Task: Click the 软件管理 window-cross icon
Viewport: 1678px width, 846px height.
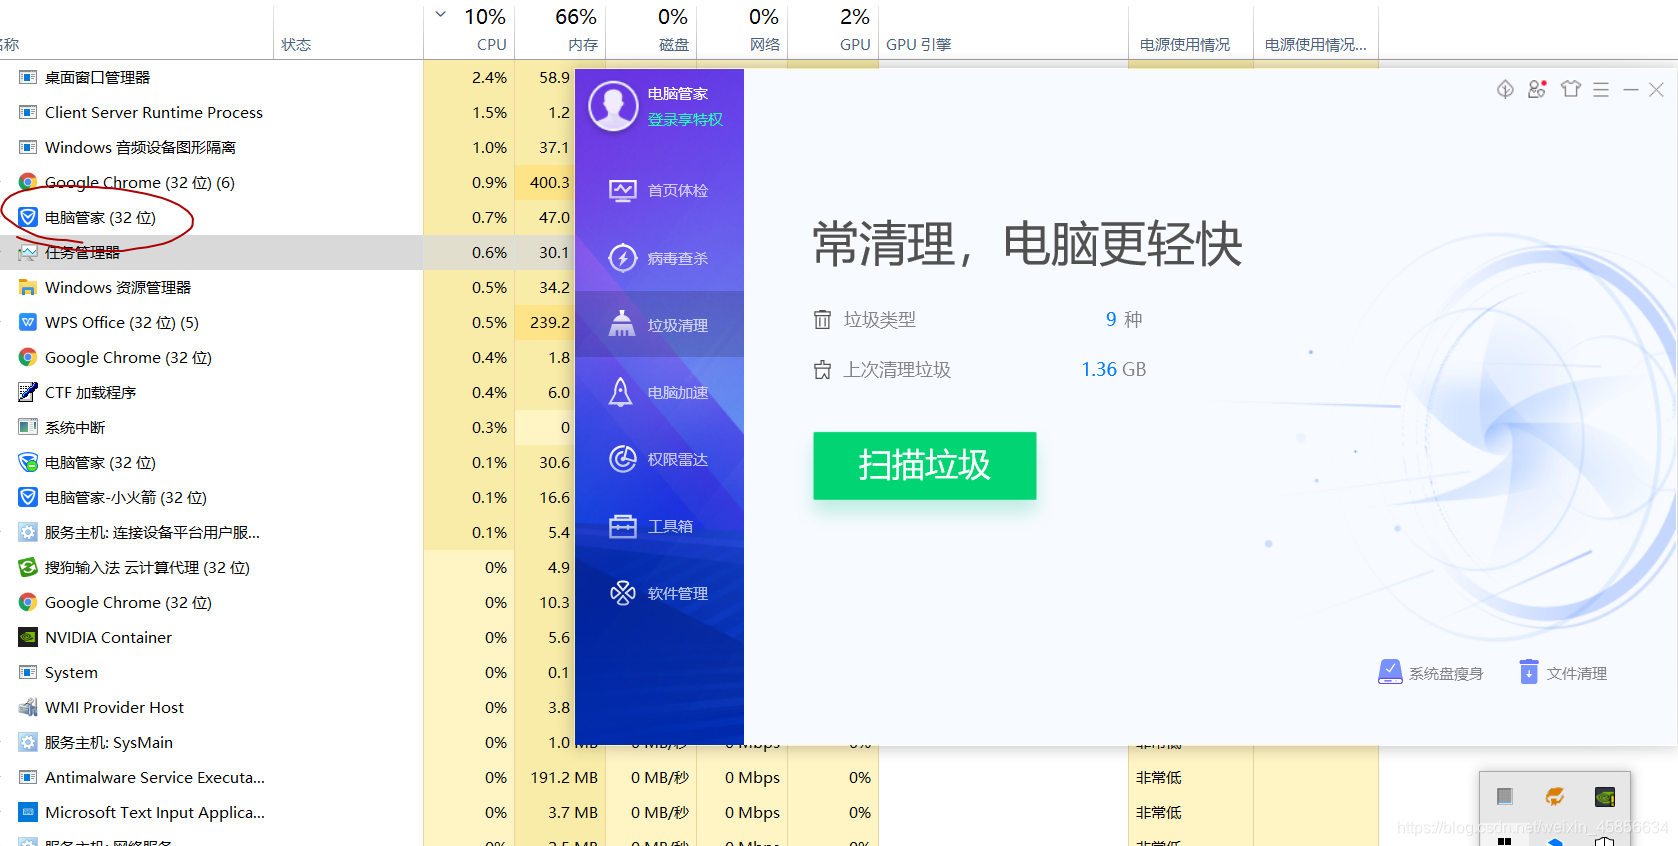Action: point(623,593)
